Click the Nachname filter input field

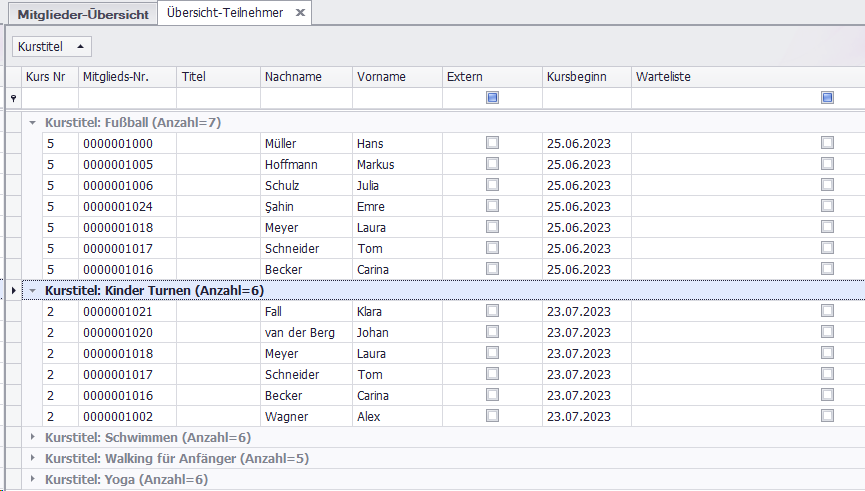click(305, 98)
